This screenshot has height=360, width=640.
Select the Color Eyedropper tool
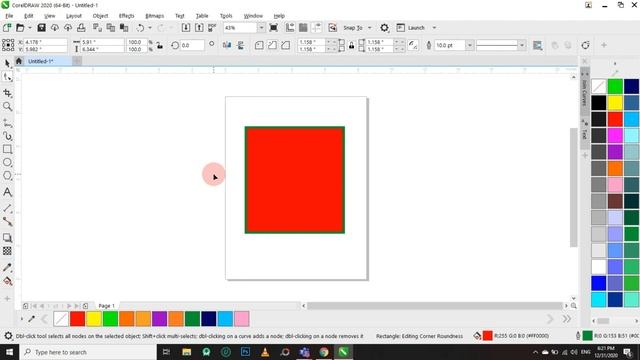7,267
